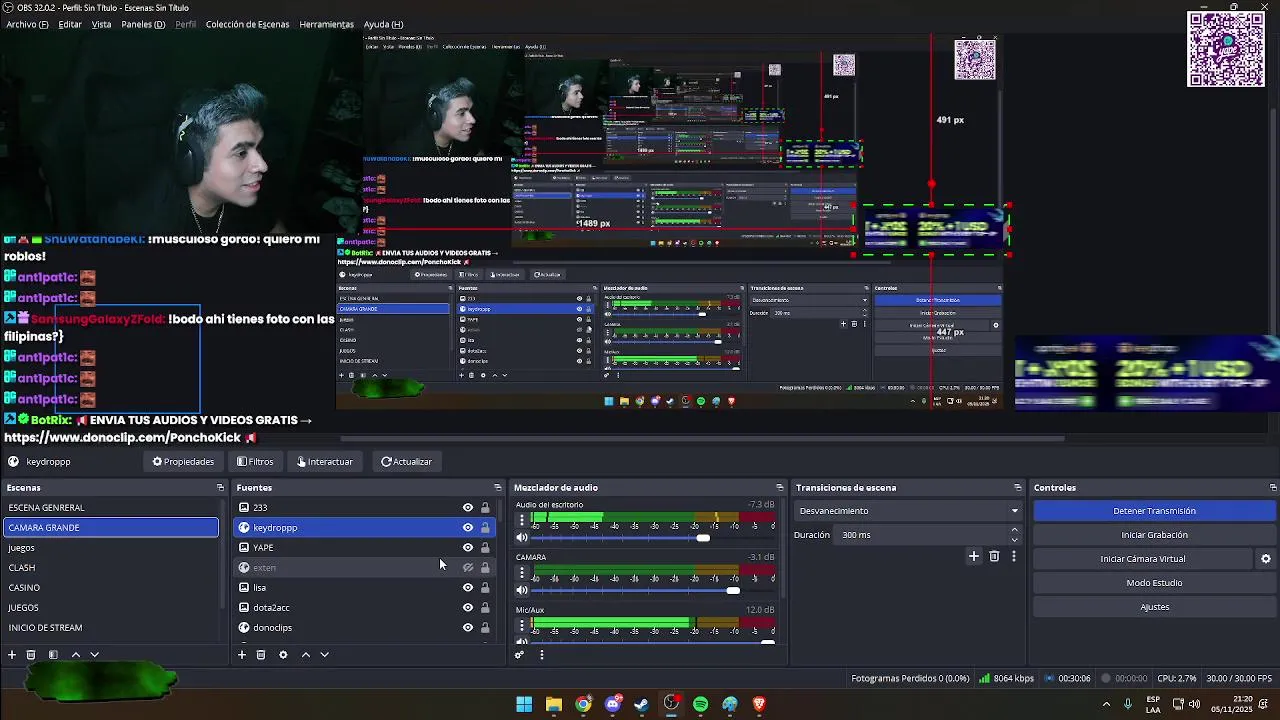The height and width of the screenshot is (720, 1280).
Task: Remove selected scene with trash icon
Action: tap(31, 654)
